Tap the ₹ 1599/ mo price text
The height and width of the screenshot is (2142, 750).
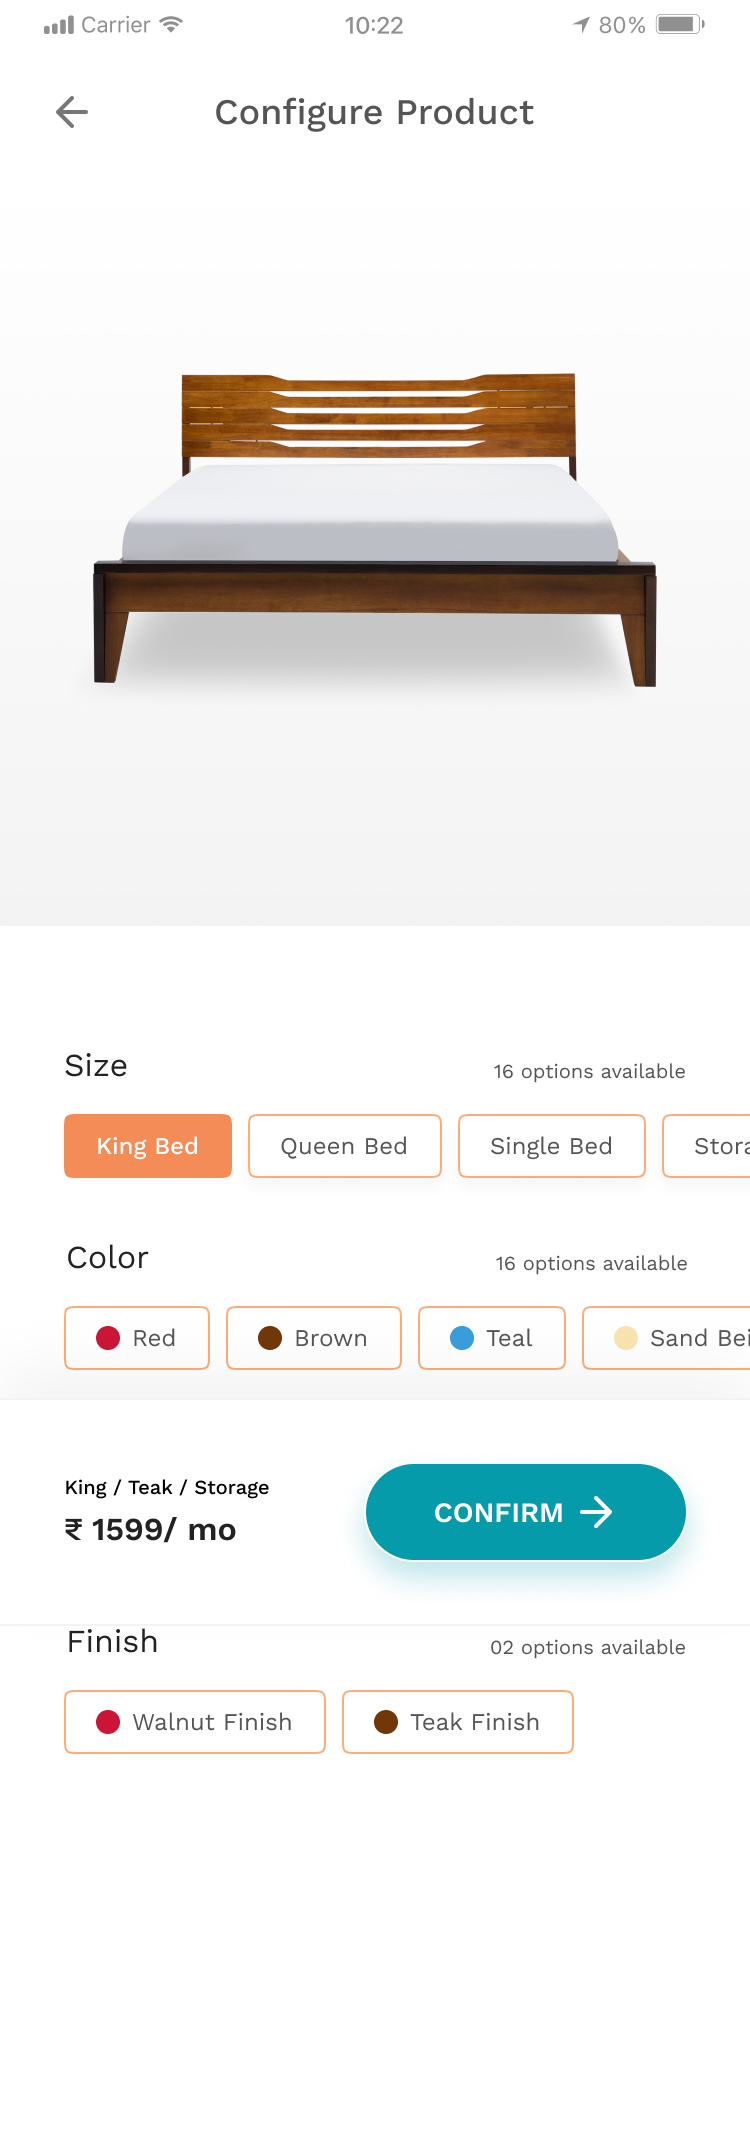151,1530
